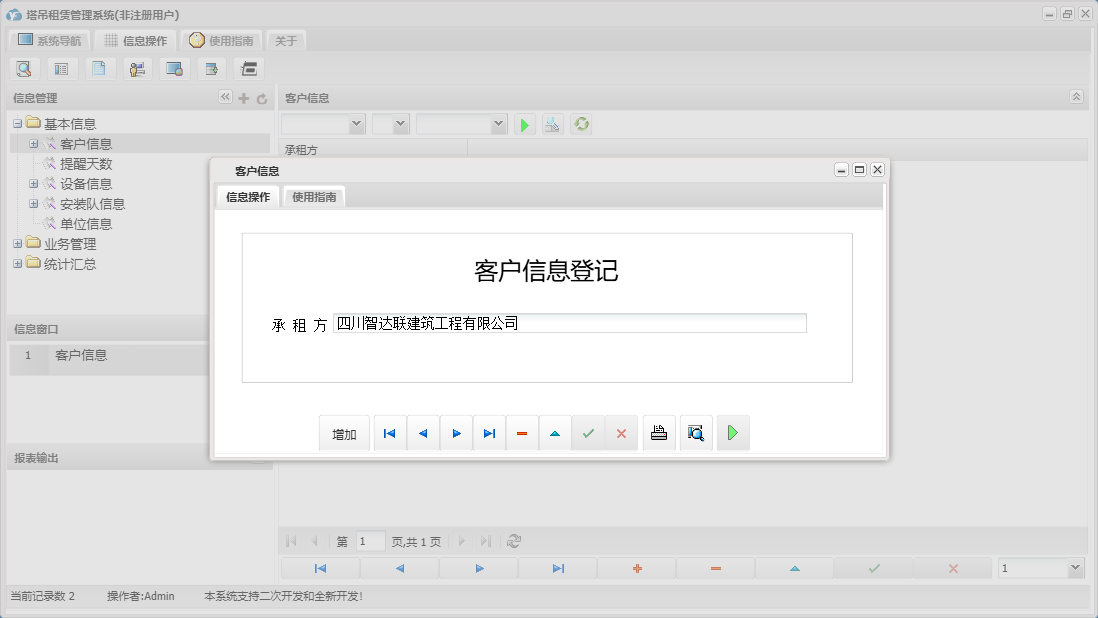
Task: Select the user management icon in the toolbar
Action: coord(136,68)
